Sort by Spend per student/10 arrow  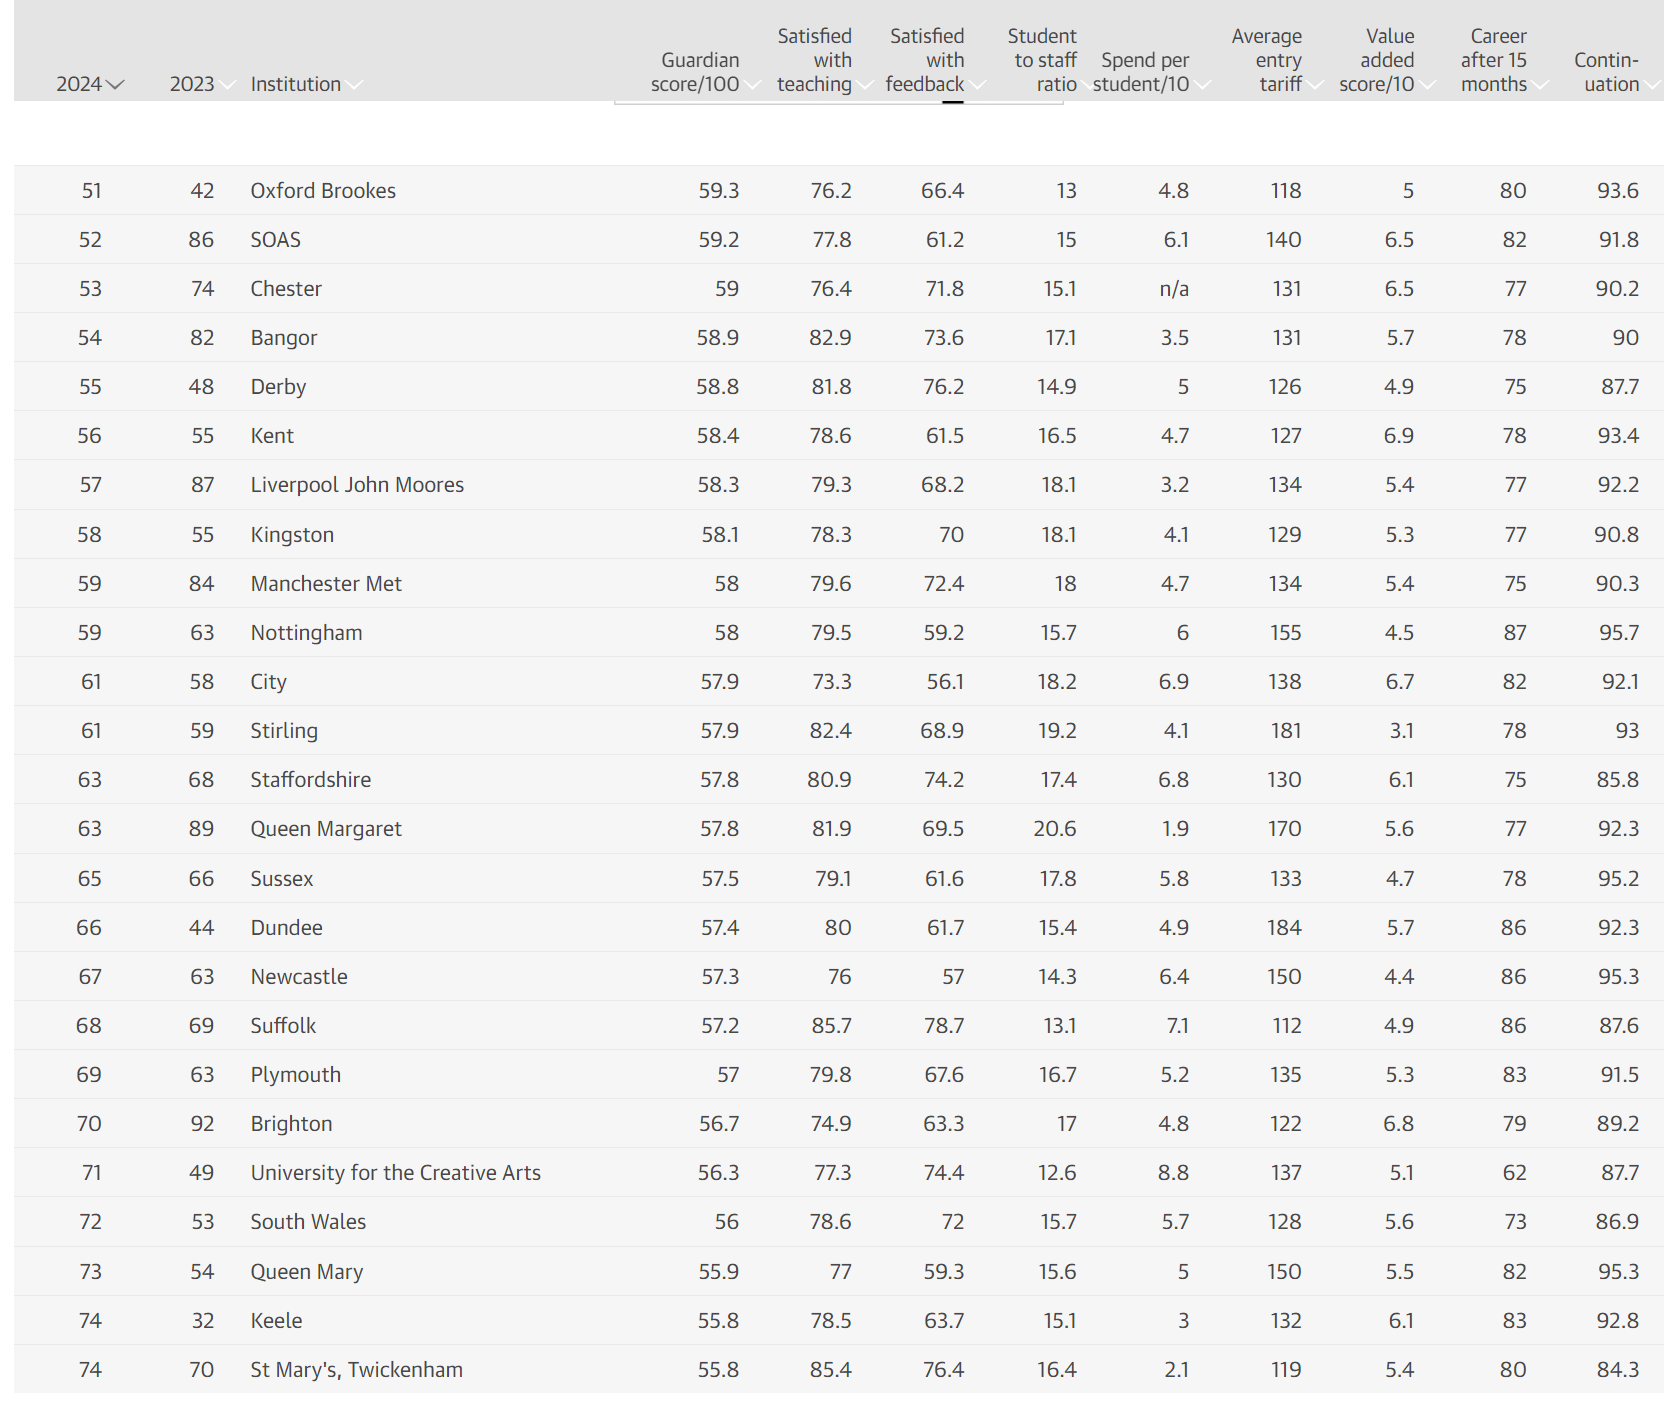click(1203, 85)
